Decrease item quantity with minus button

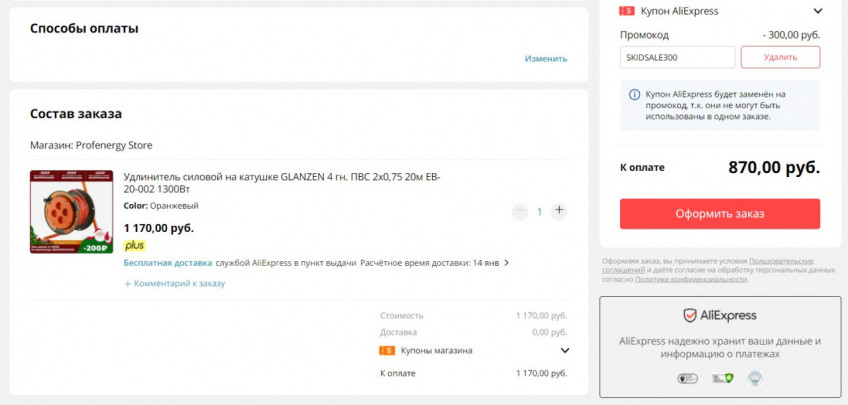point(519,211)
